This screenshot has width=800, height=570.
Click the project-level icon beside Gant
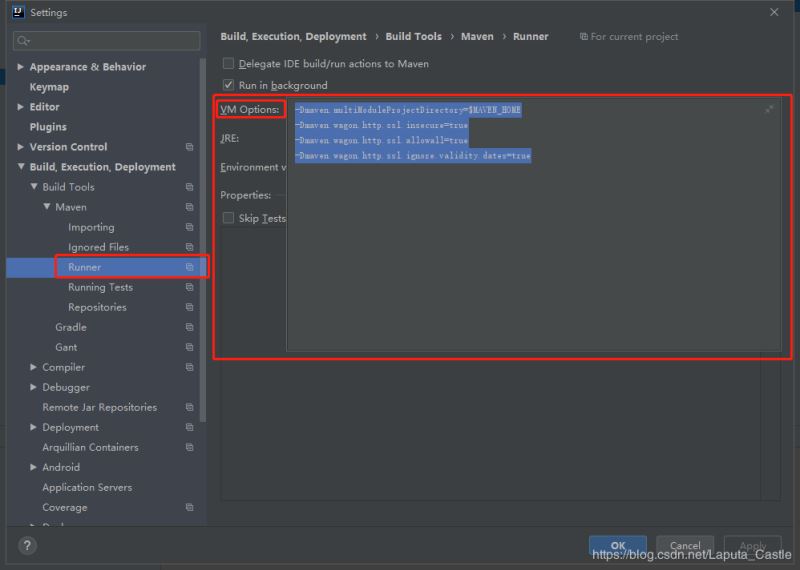(189, 347)
